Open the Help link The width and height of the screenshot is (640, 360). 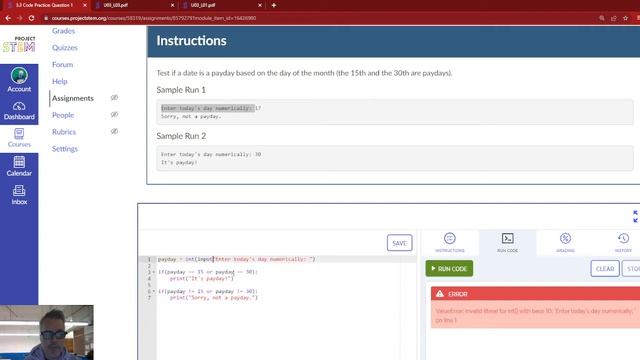(x=60, y=81)
